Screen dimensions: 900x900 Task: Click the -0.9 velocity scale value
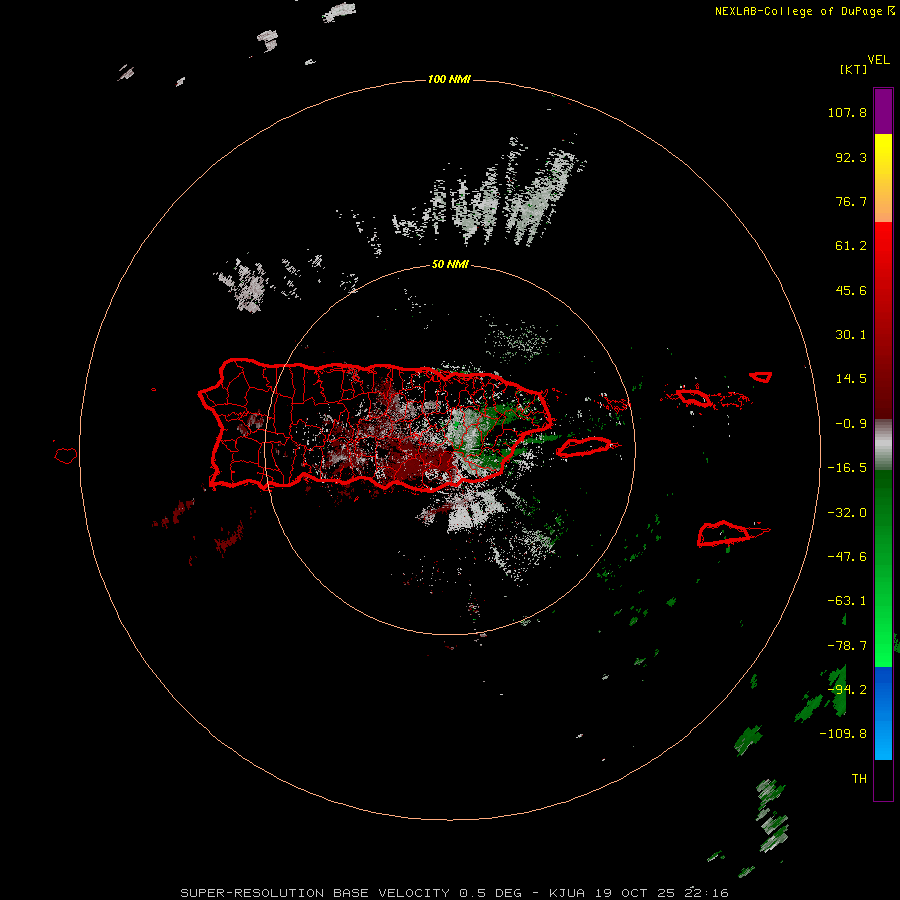click(851, 424)
